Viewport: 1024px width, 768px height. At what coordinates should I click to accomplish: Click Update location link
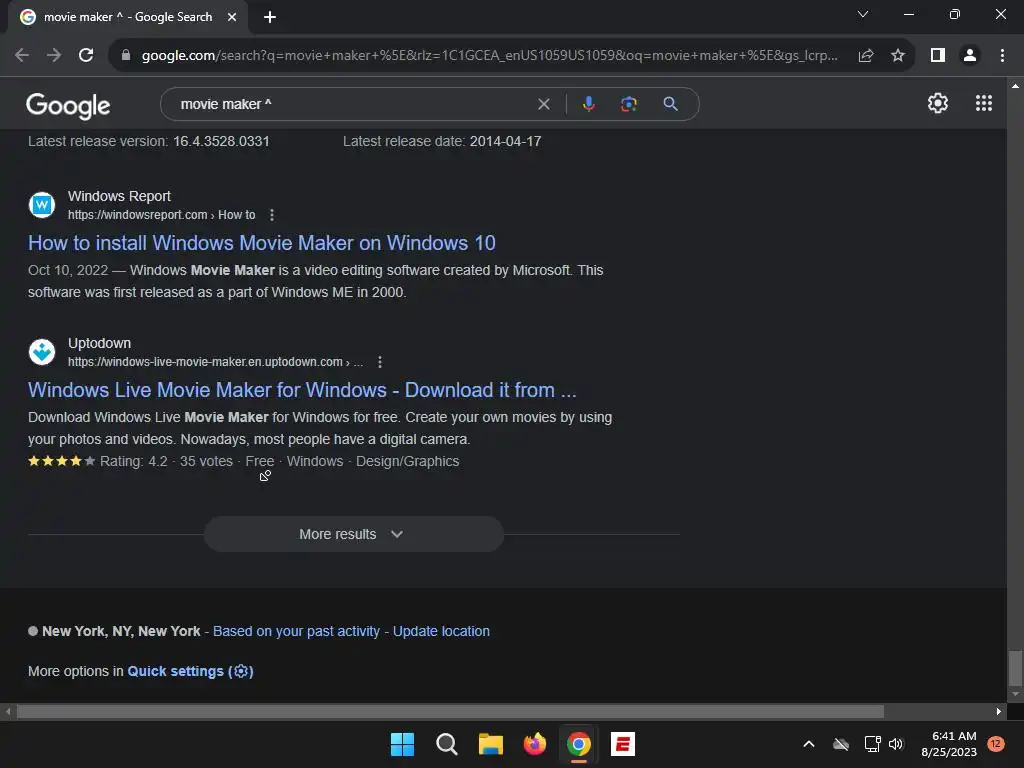click(441, 632)
